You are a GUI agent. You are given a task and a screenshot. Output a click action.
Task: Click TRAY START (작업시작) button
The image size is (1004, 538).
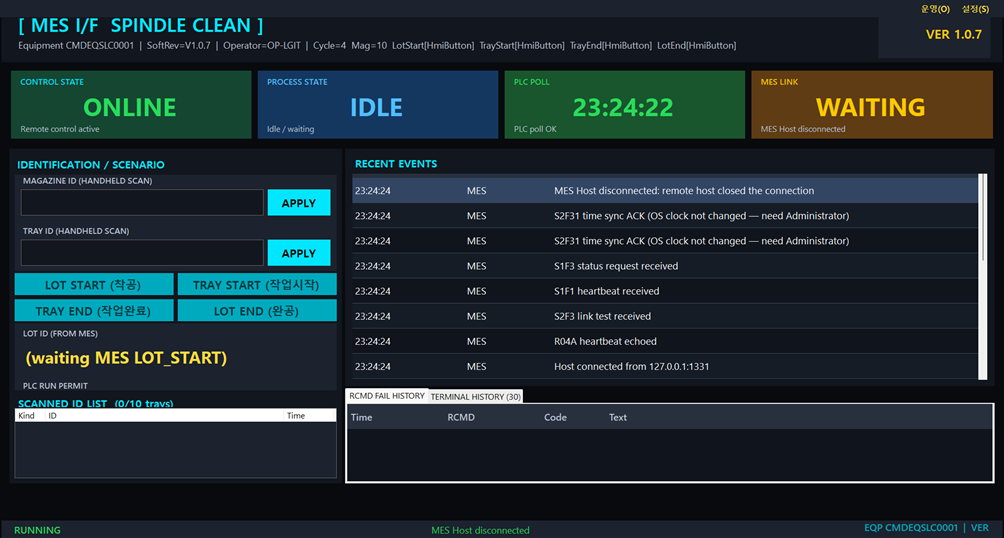[x=257, y=284]
